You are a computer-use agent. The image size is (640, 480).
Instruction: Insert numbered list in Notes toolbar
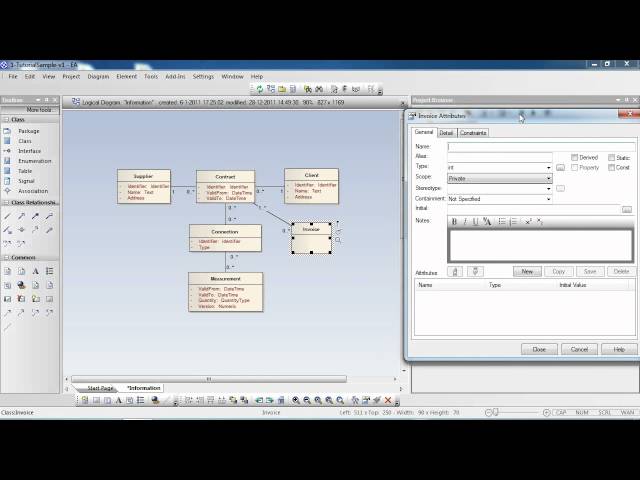pos(513,222)
